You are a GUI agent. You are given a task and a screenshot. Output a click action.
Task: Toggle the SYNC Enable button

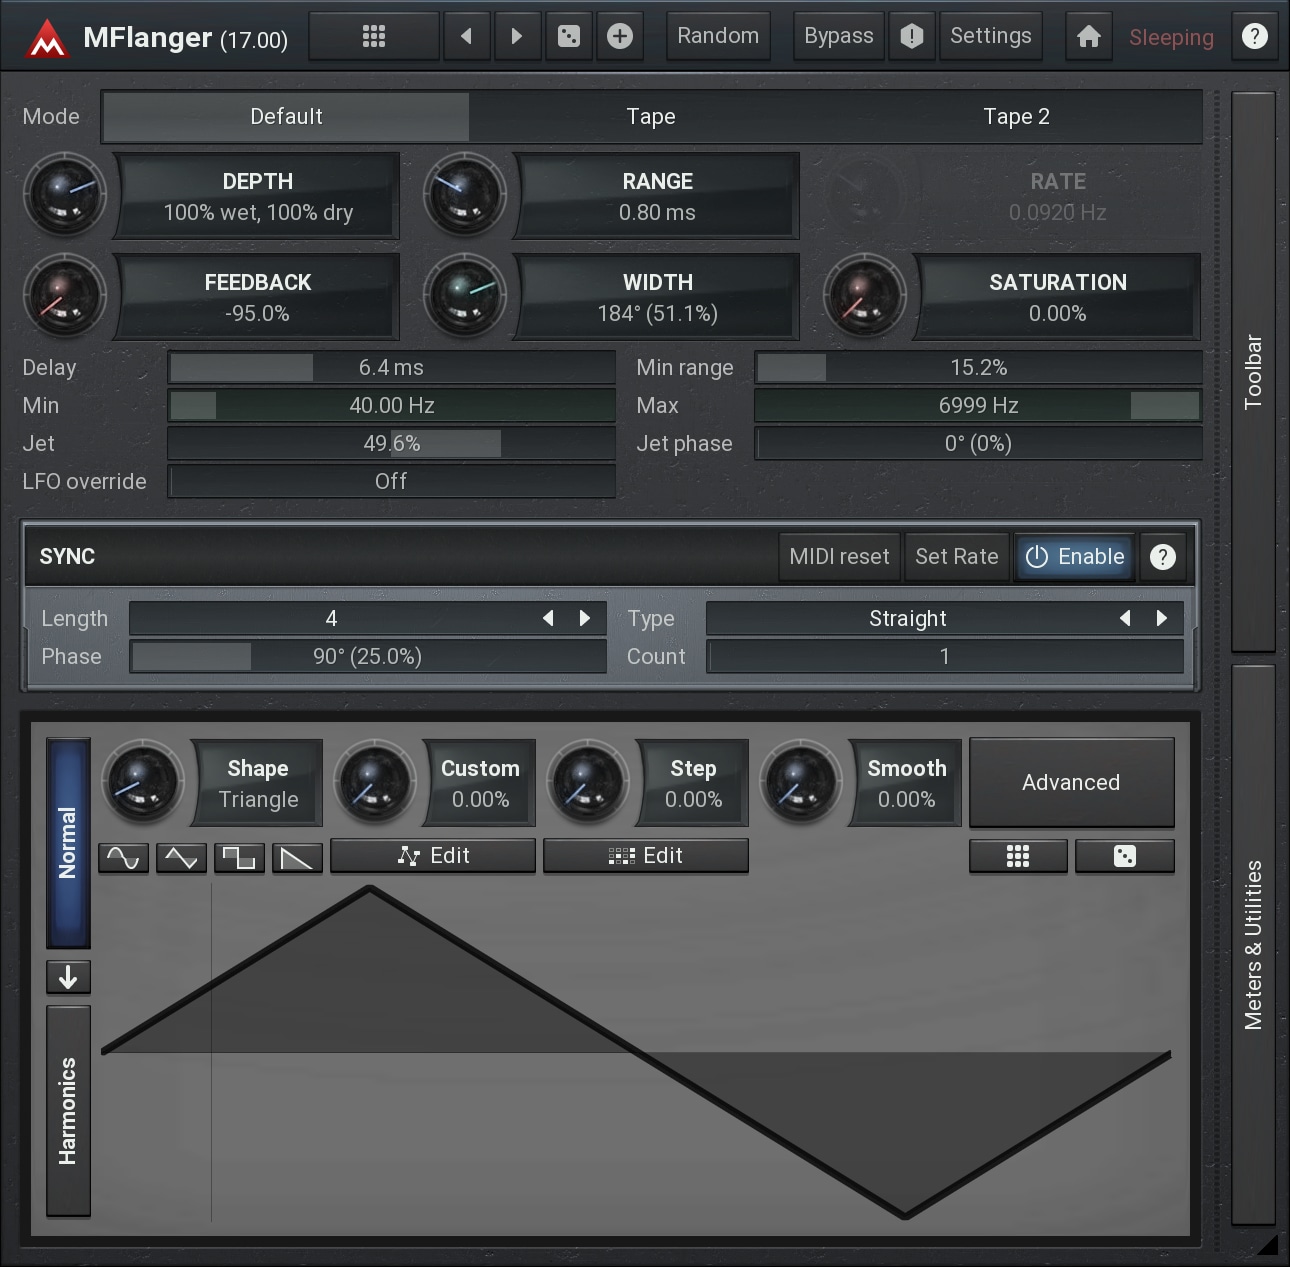(x=1075, y=557)
